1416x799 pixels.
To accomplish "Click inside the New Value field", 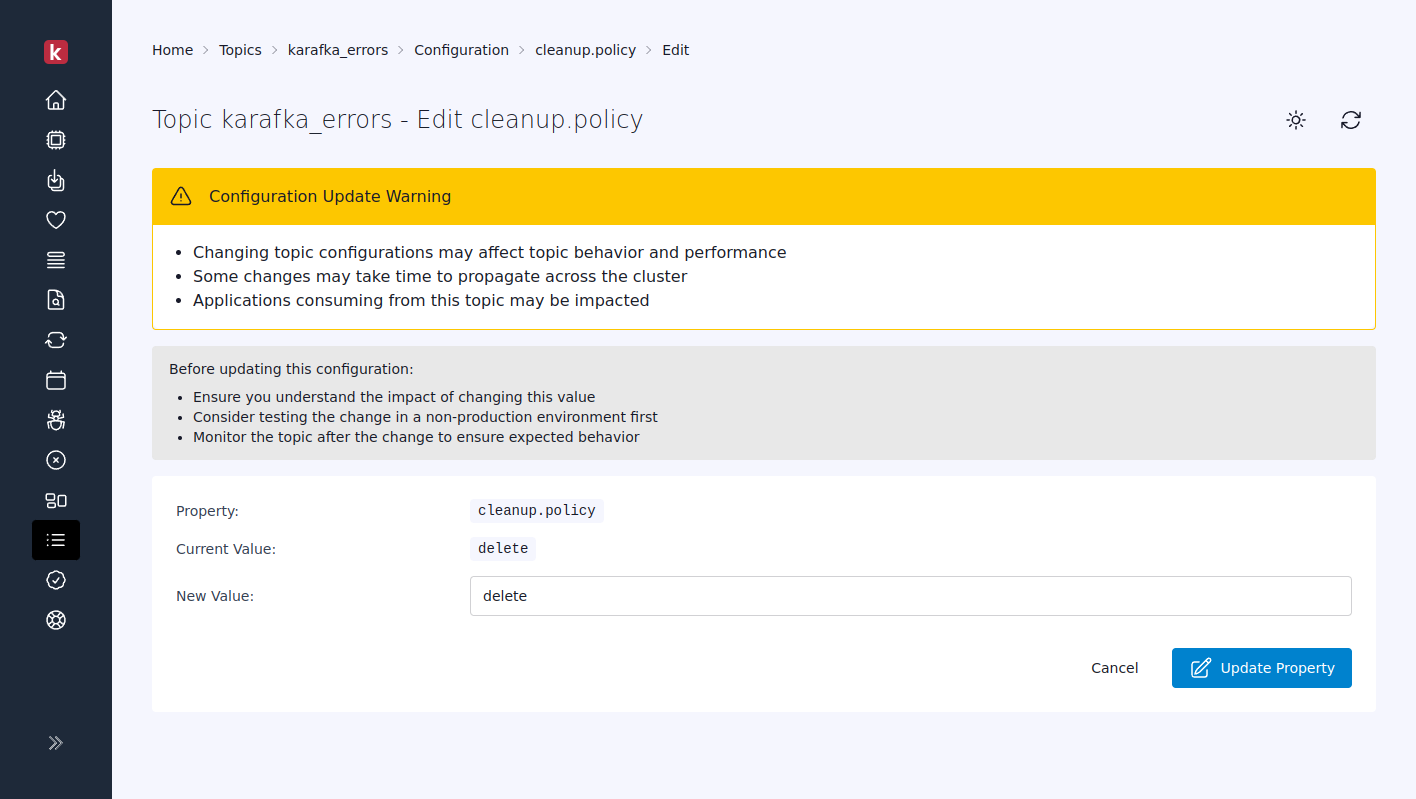I will coord(910,595).
